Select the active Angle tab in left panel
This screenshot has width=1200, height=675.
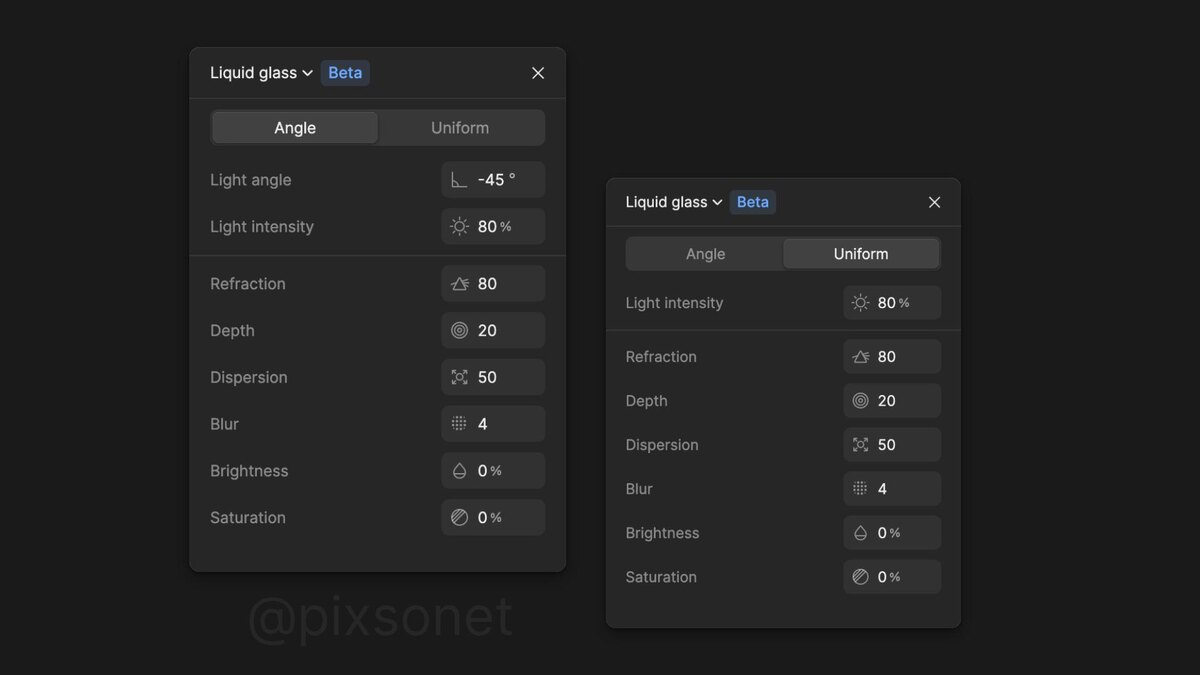[x=295, y=128]
